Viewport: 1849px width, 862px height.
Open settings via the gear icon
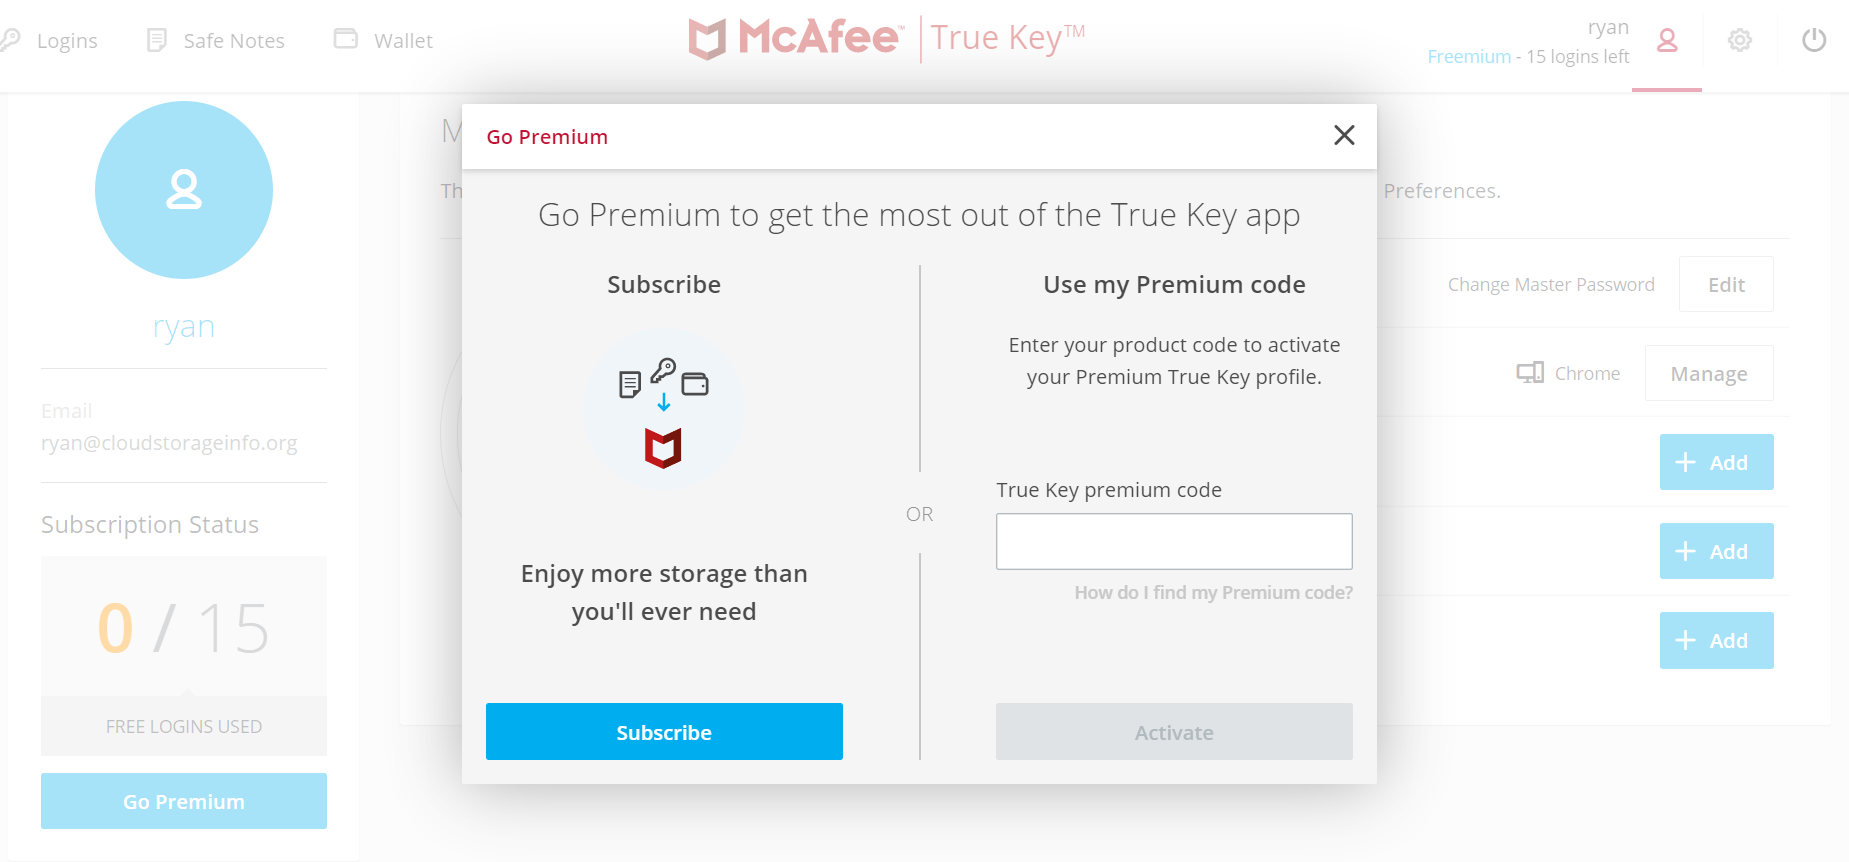[1739, 40]
